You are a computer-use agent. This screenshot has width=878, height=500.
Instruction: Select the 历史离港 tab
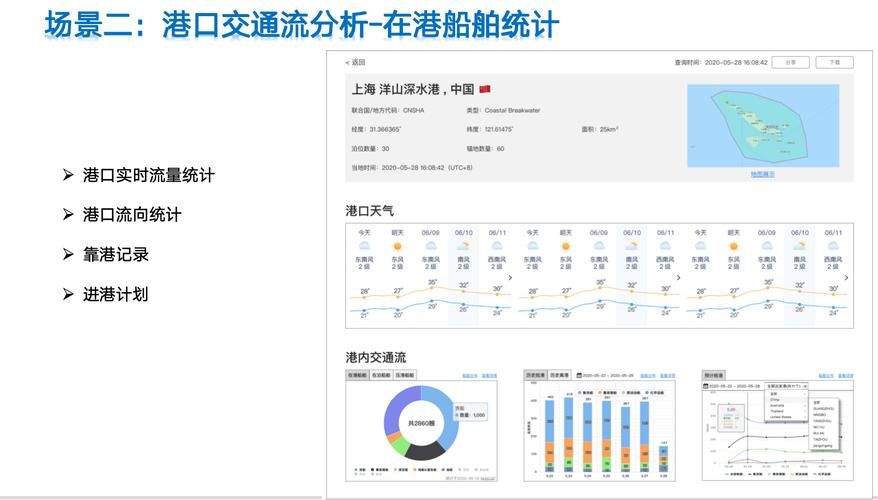coord(559,375)
